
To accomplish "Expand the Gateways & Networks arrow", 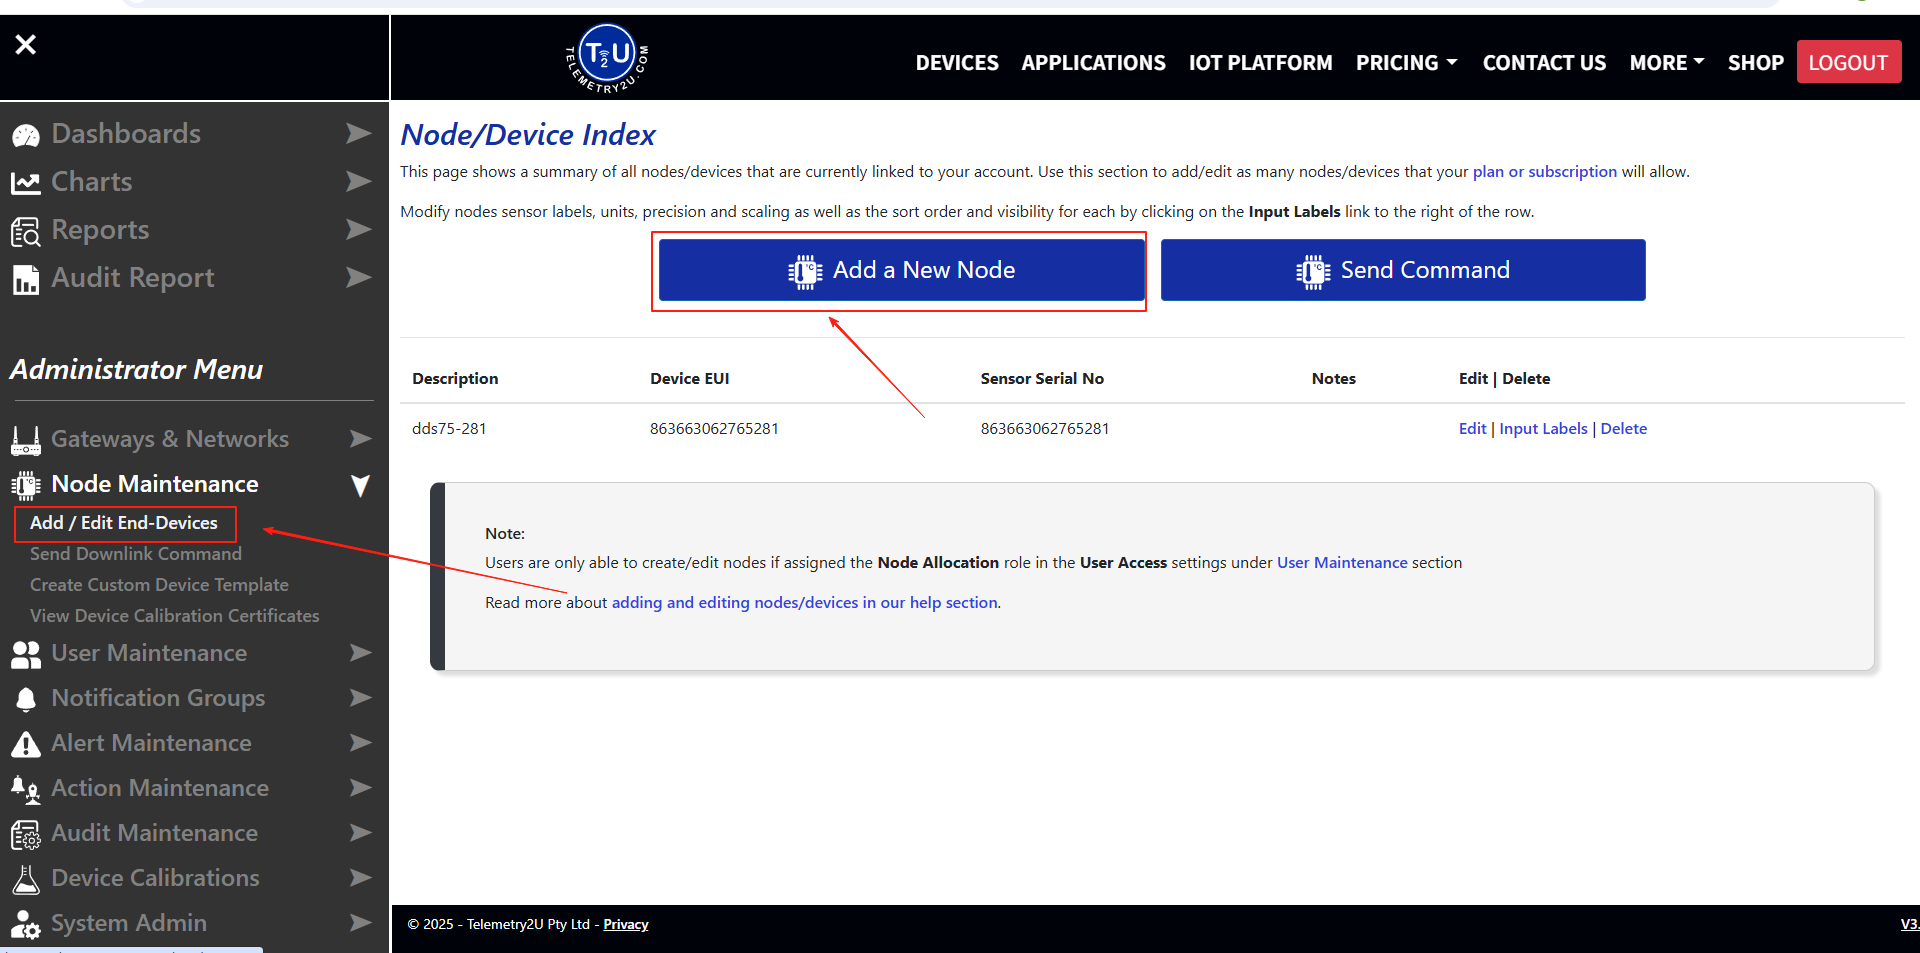I will [361, 438].
